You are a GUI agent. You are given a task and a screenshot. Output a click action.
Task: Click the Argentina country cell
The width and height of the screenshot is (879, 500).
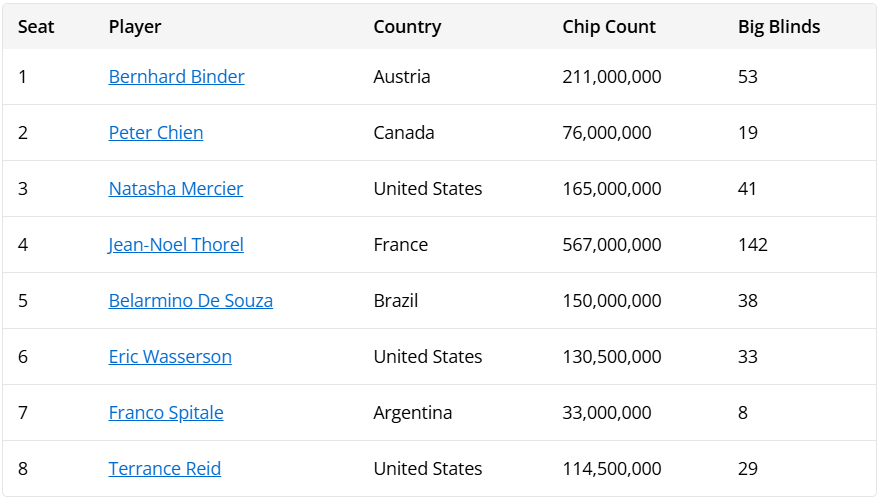tap(413, 413)
